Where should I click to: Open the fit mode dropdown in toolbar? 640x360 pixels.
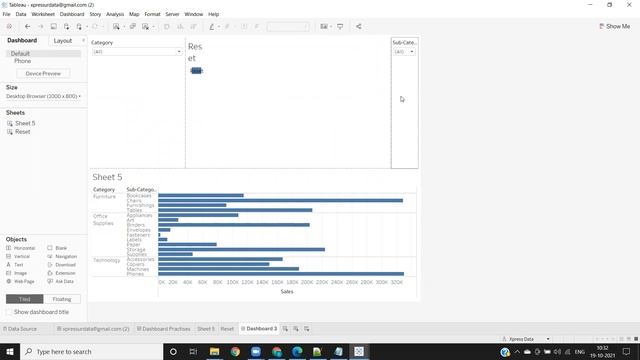click(x=288, y=27)
